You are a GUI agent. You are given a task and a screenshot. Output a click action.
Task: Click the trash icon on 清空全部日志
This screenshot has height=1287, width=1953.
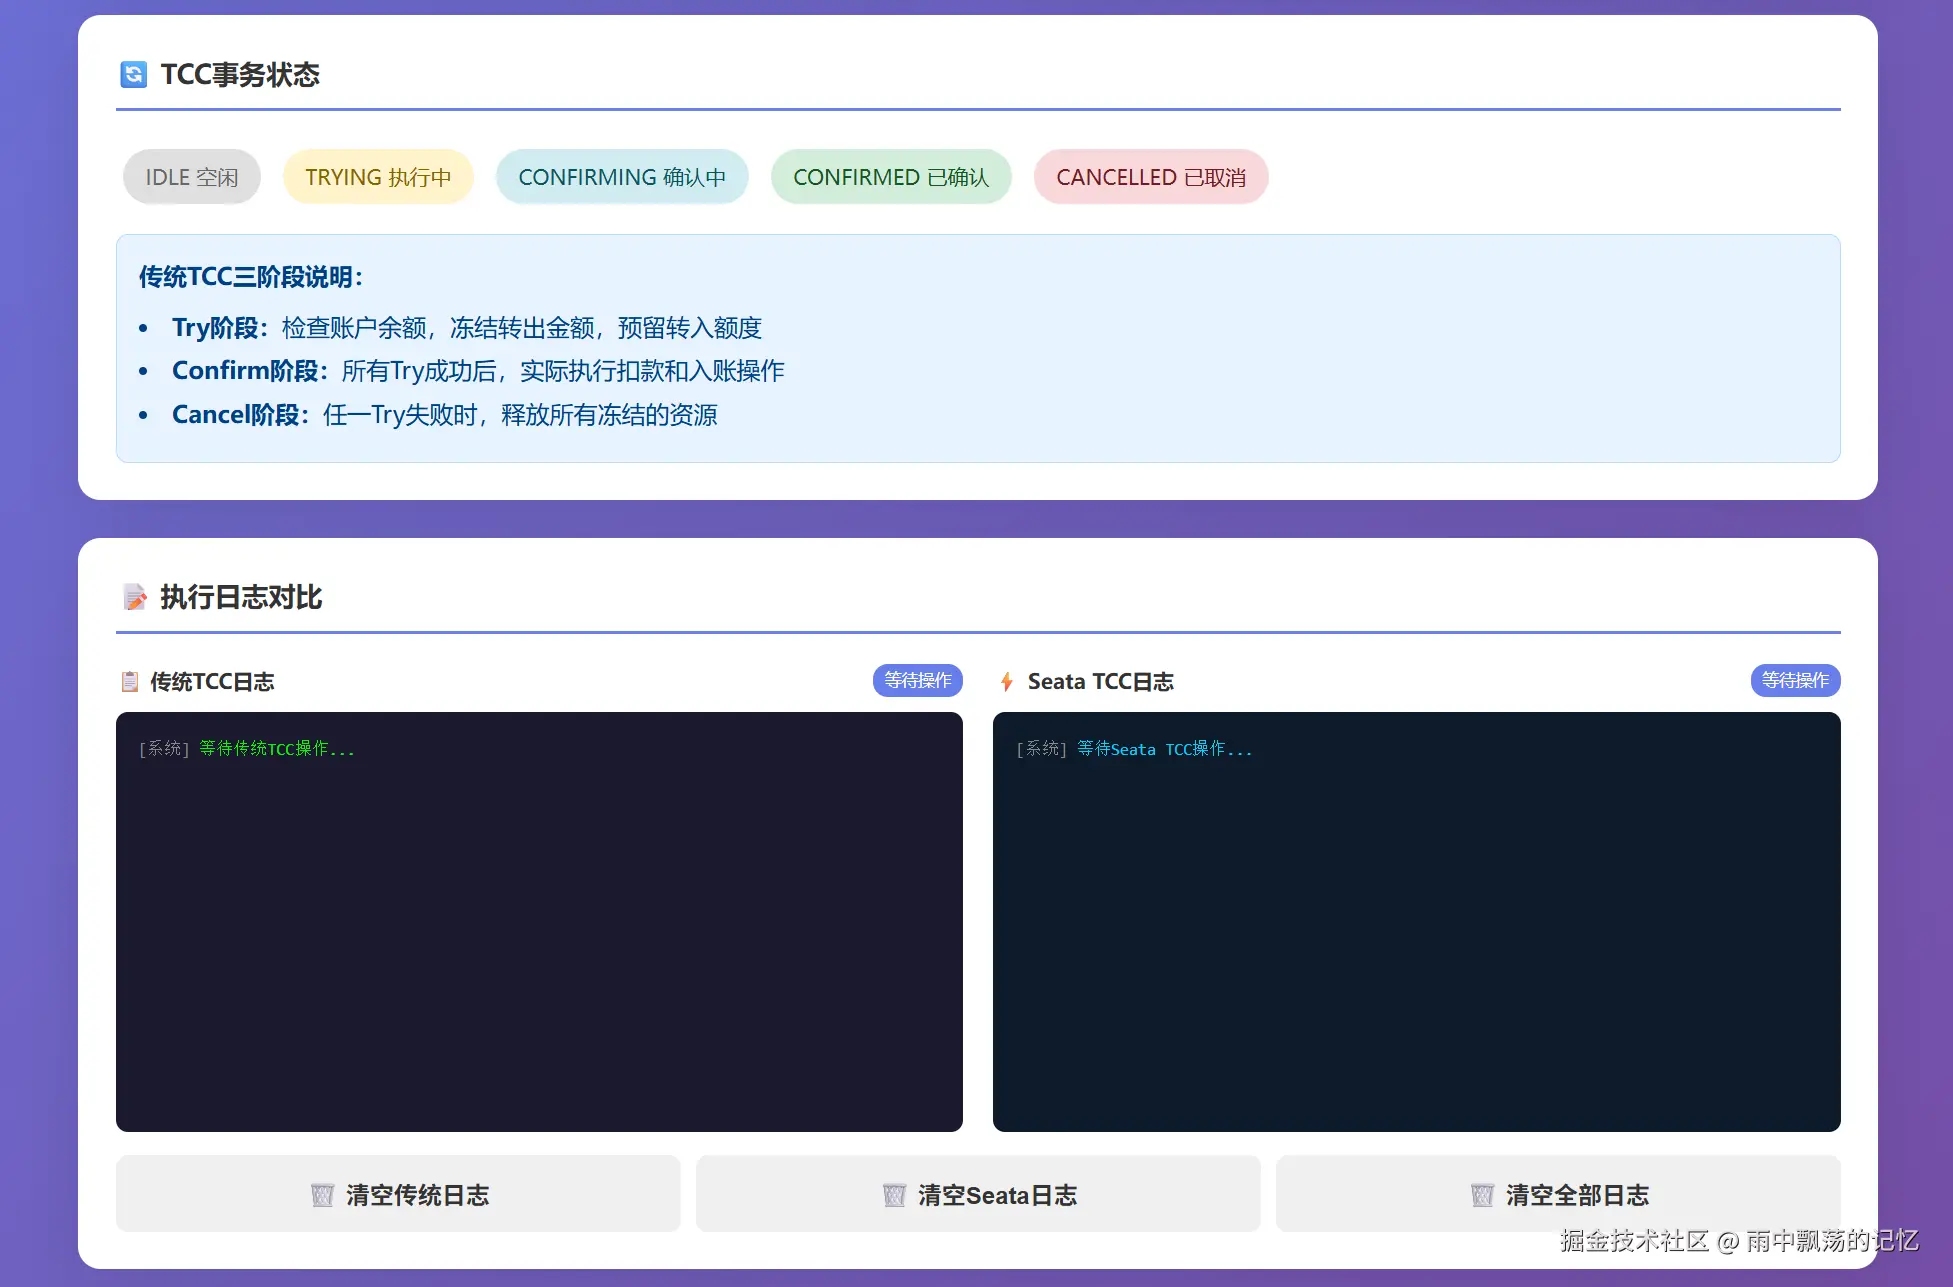point(1482,1195)
